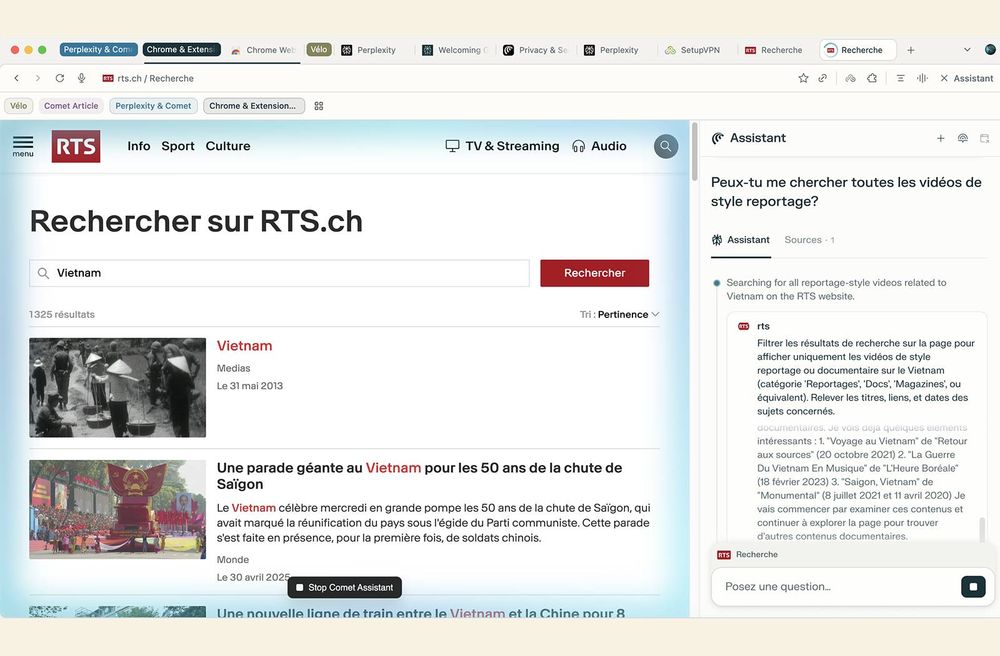Select the Vélo tab group label
The width and height of the screenshot is (1000, 656).
319,49
